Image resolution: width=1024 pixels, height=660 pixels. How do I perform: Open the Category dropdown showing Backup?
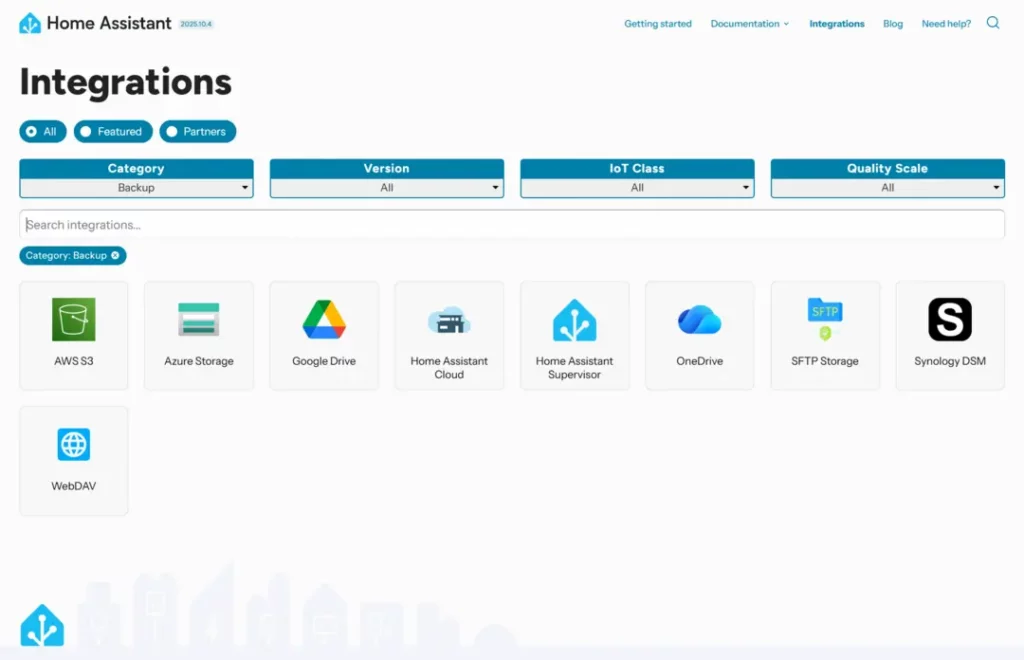click(x=136, y=187)
